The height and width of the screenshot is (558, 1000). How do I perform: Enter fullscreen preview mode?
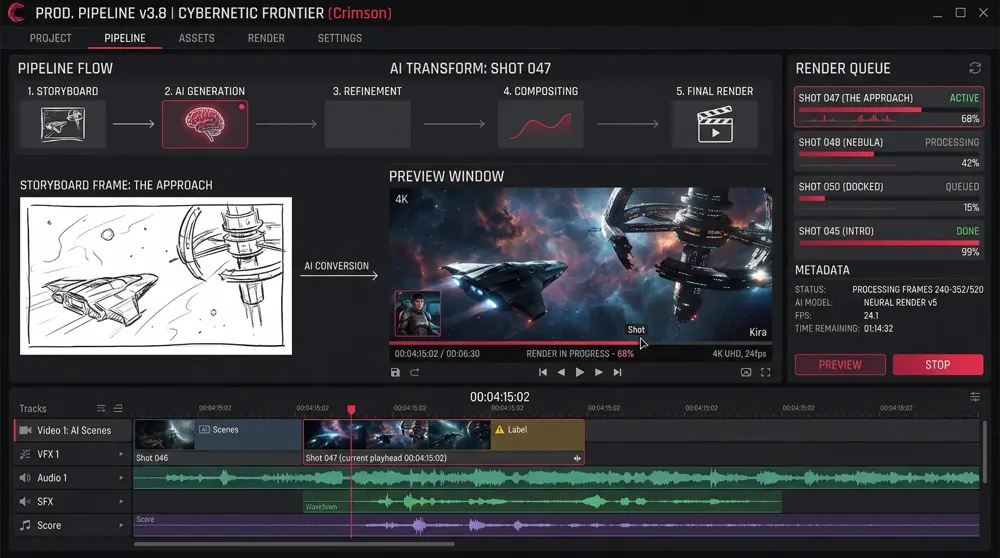pyautogui.click(x=765, y=372)
